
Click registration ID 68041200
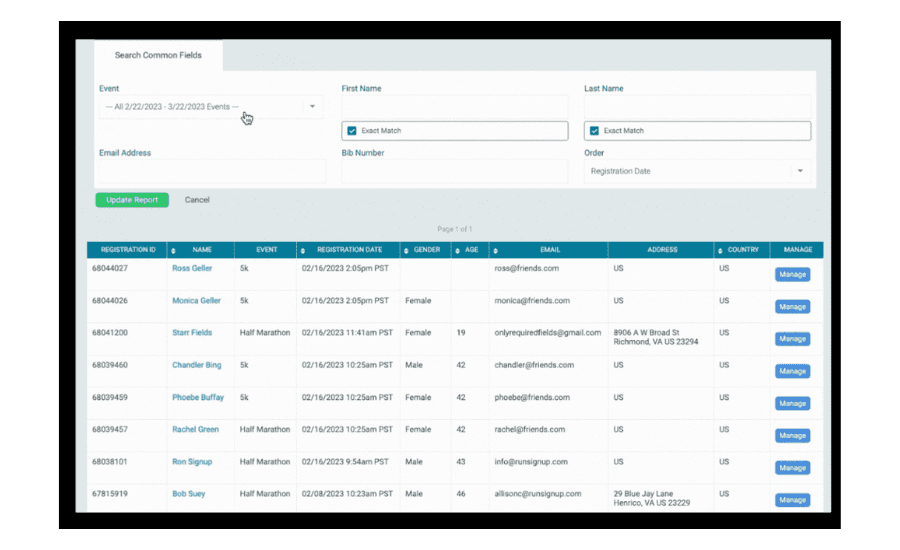coord(110,332)
